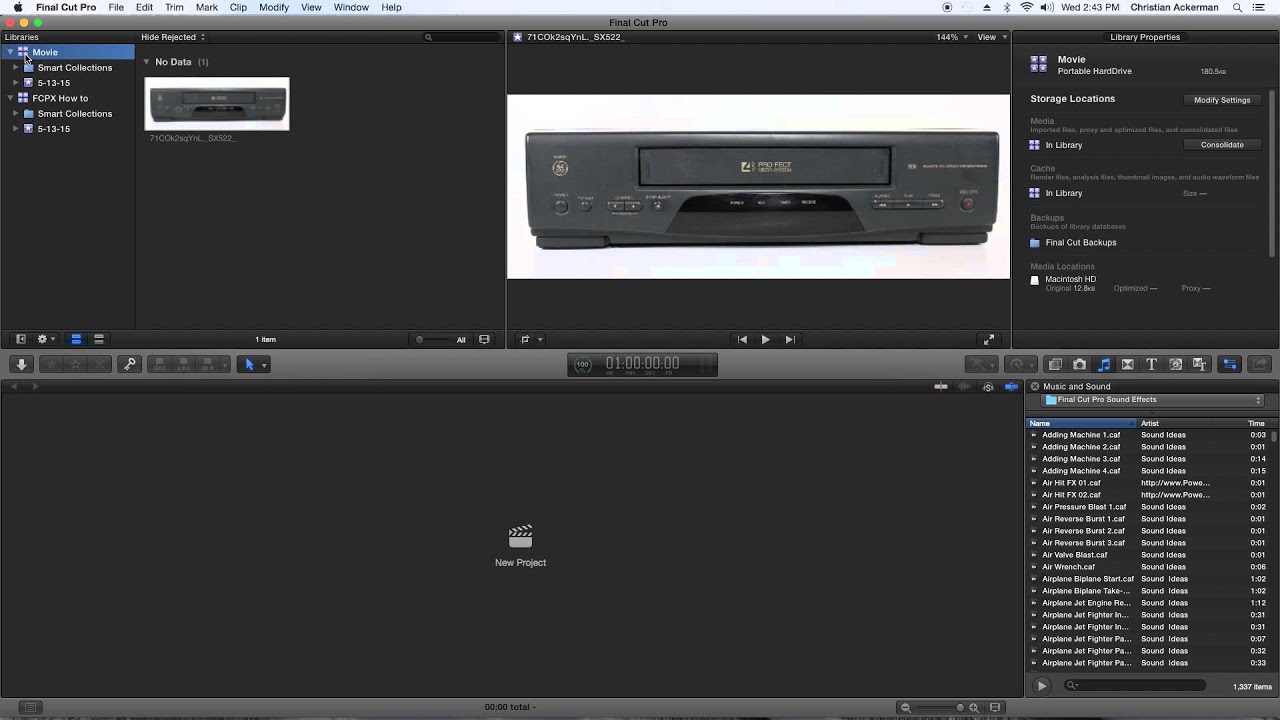Open the Themes browser icon
The image size is (1280, 720).
coord(1200,365)
